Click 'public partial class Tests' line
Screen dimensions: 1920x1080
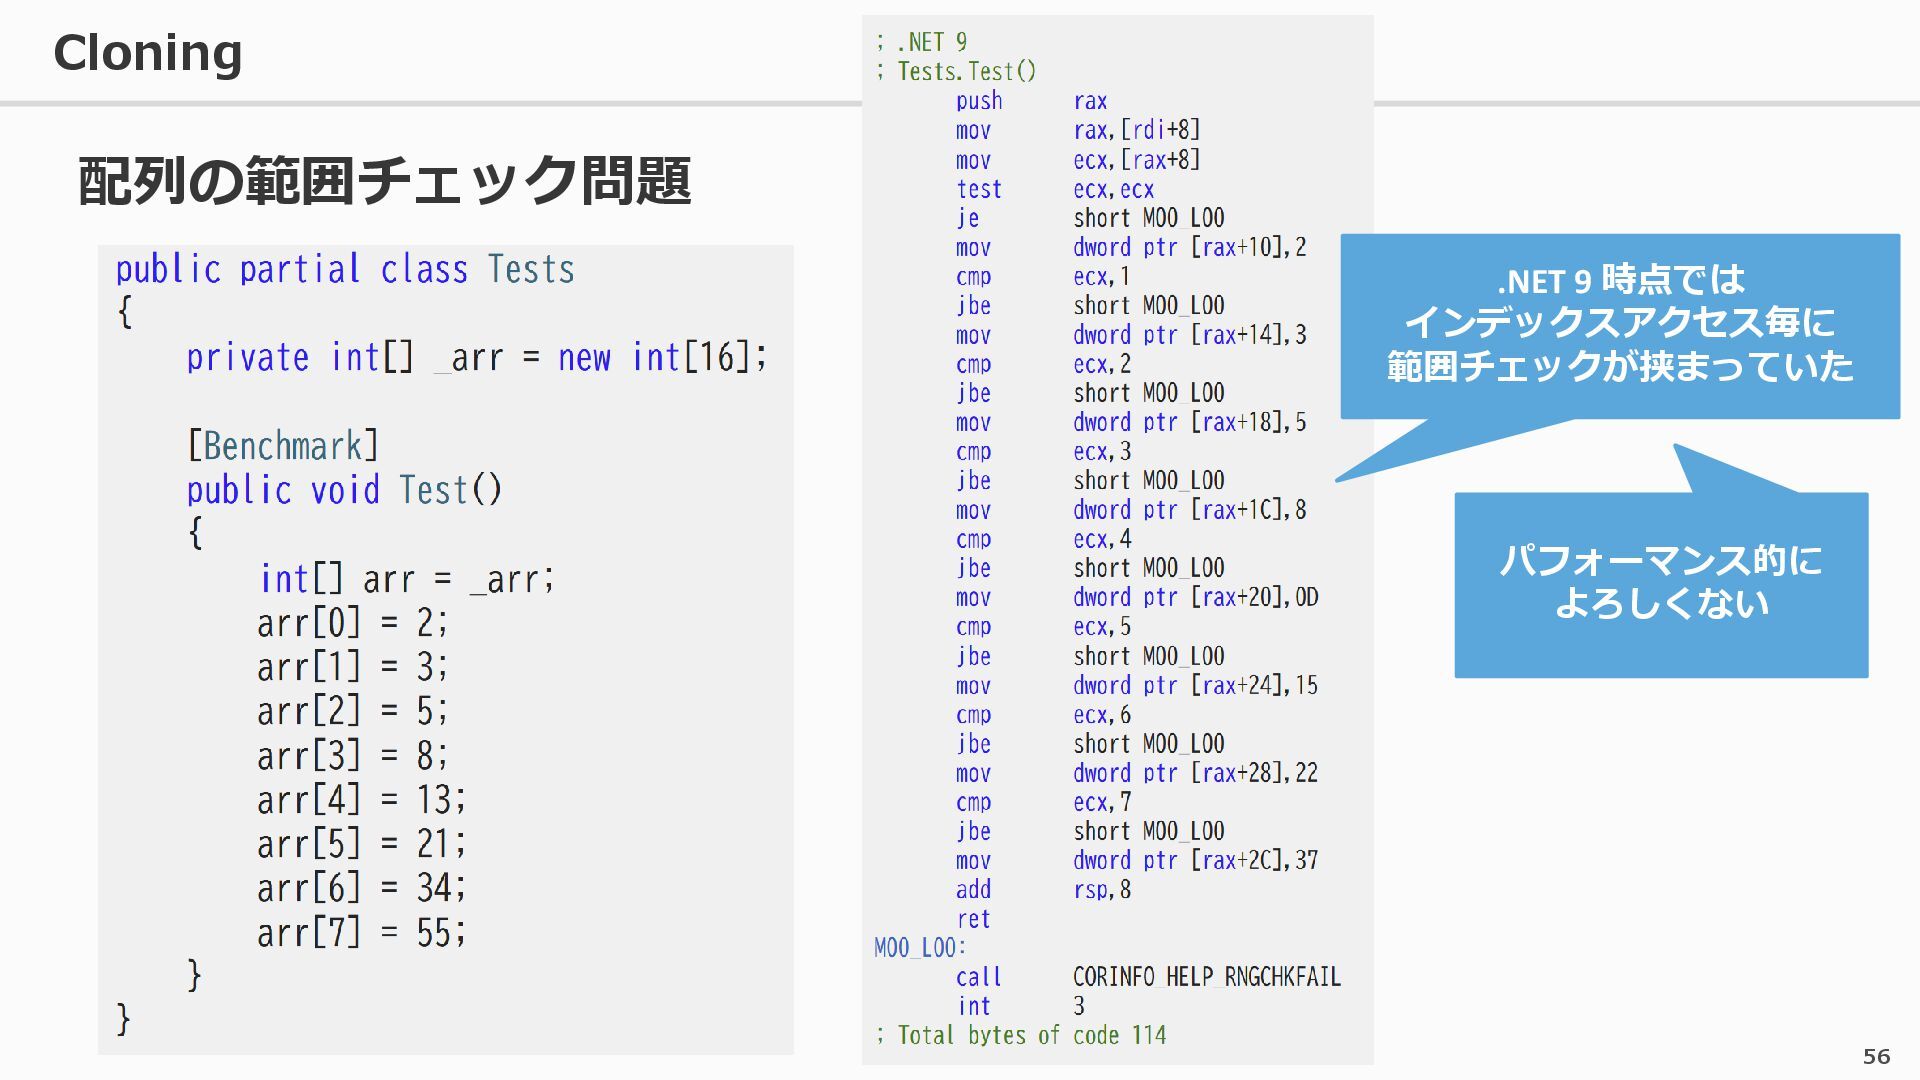pos(345,270)
